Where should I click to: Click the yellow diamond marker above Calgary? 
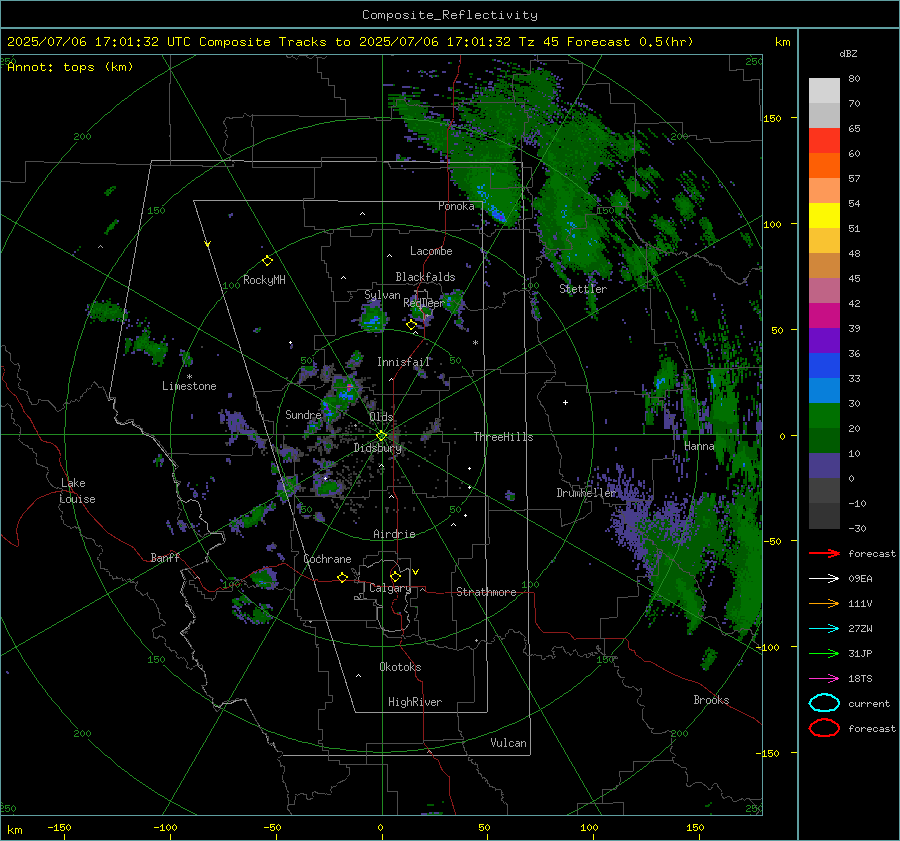coord(395,576)
